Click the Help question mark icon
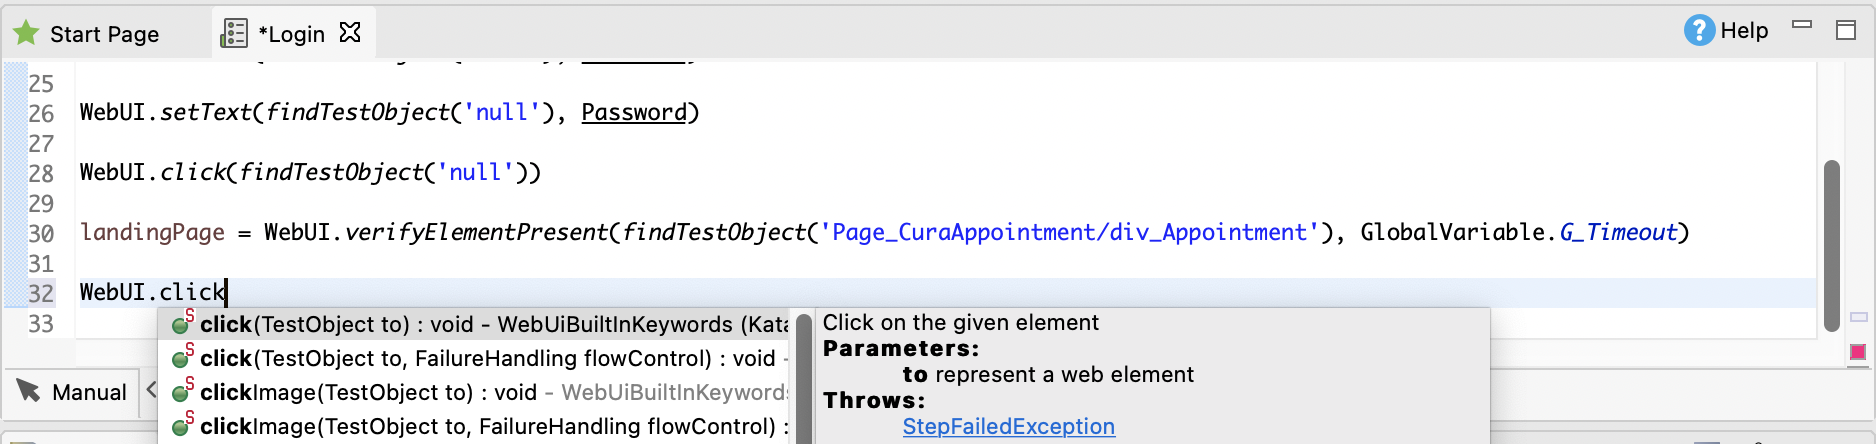This screenshot has height=444, width=1876. click(1699, 31)
